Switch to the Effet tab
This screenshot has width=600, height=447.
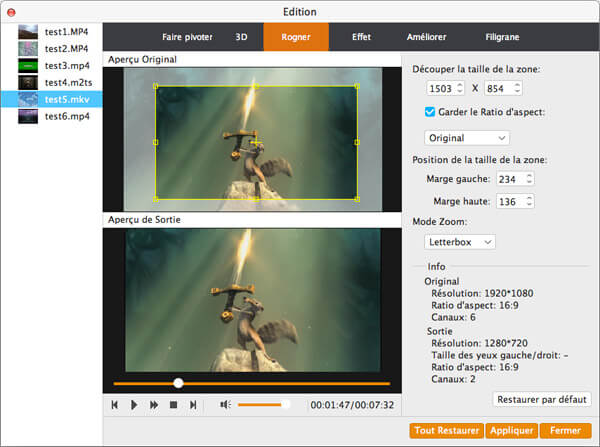click(x=361, y=37)
